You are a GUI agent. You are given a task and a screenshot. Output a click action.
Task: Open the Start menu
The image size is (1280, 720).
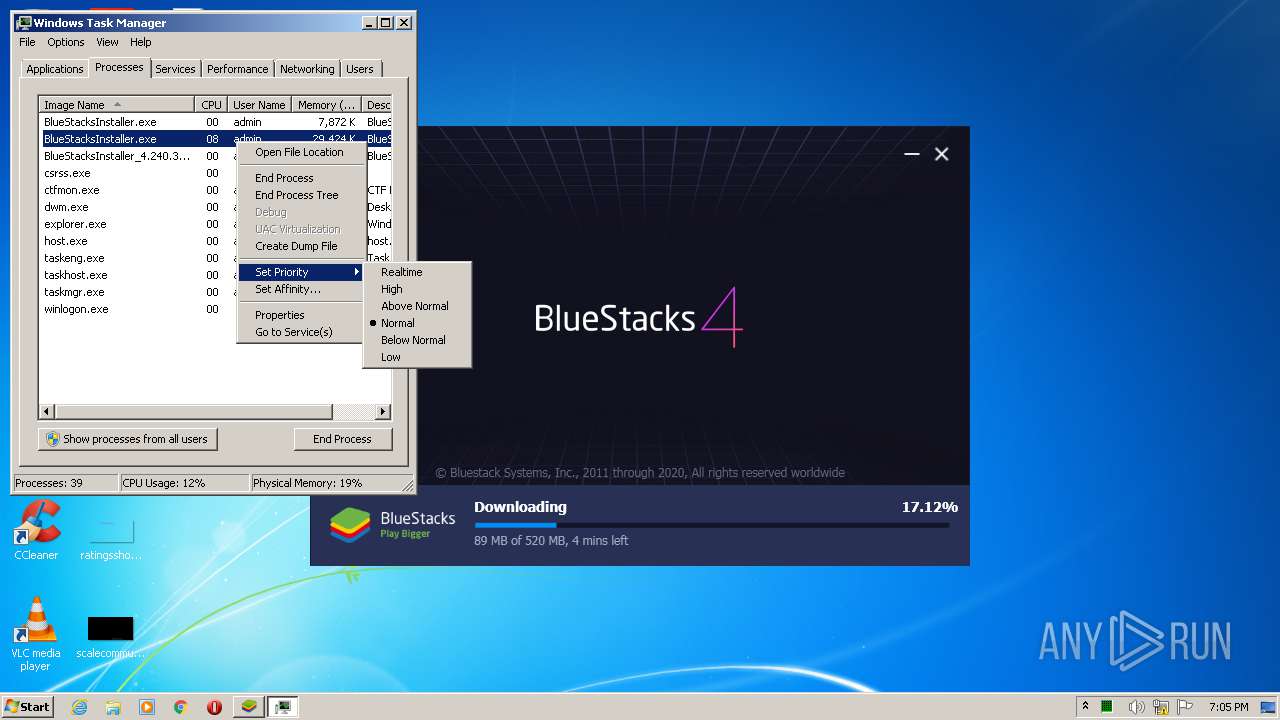[27, 707]
